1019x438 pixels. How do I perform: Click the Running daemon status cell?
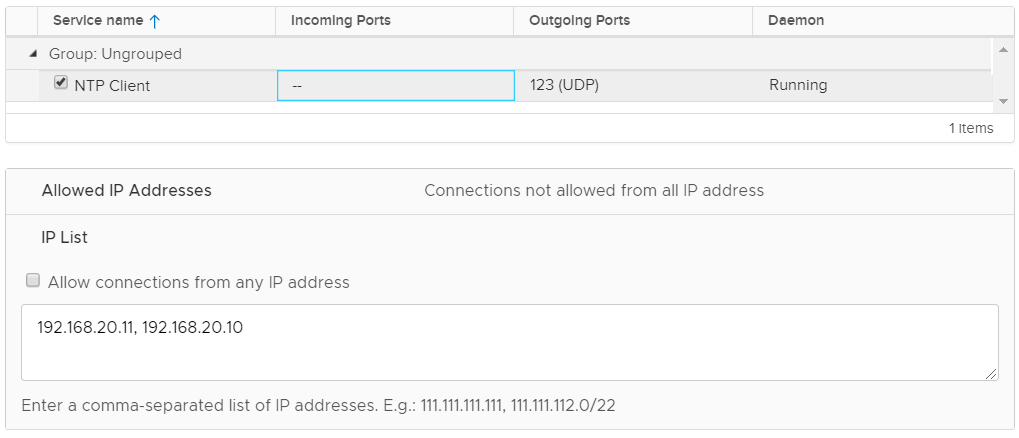(798, 86)
